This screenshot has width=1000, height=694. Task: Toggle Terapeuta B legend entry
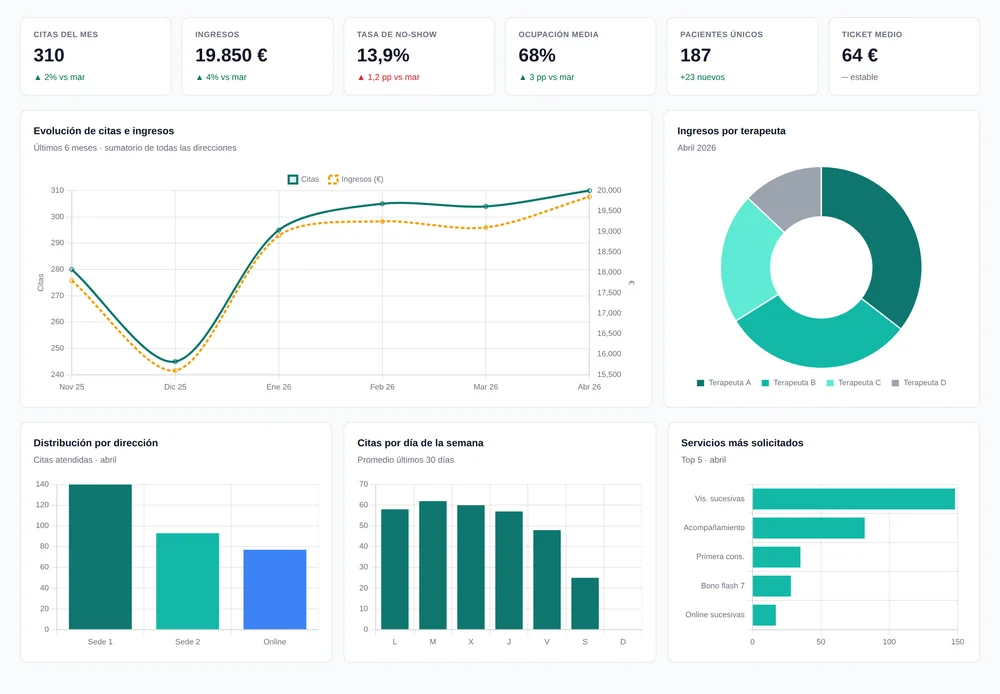click(789, 383)
